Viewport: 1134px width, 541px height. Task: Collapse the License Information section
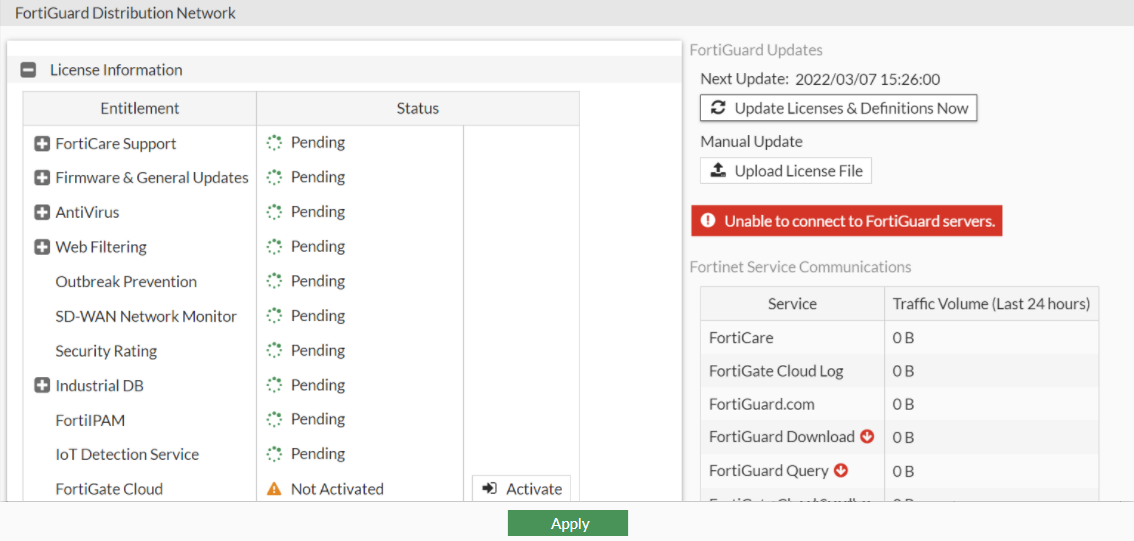[x=29, y=70]
